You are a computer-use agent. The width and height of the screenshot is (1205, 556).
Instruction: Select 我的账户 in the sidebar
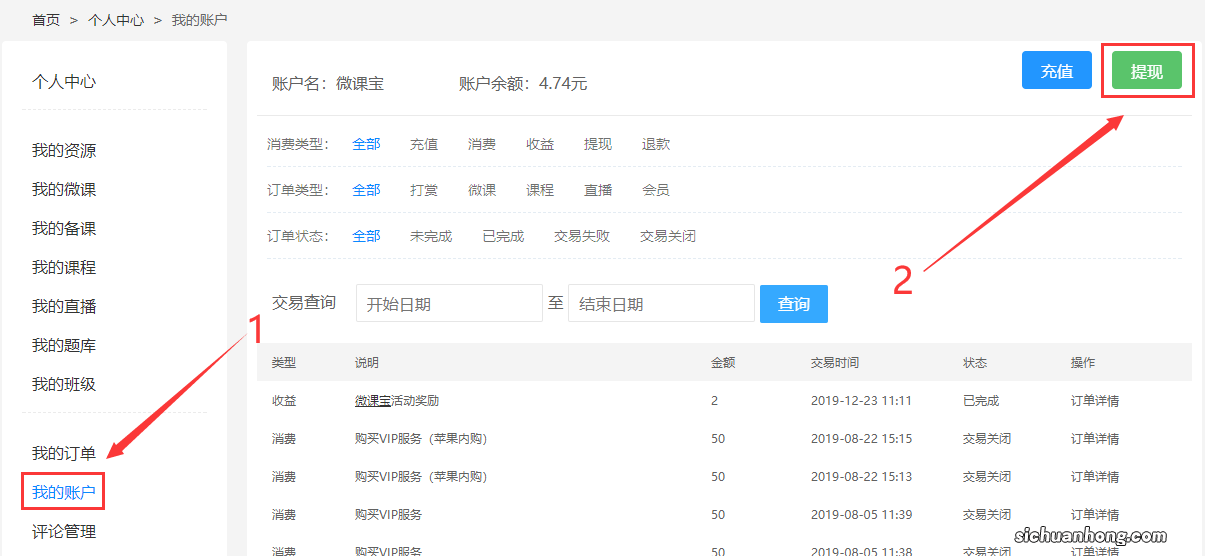point(64,492)
